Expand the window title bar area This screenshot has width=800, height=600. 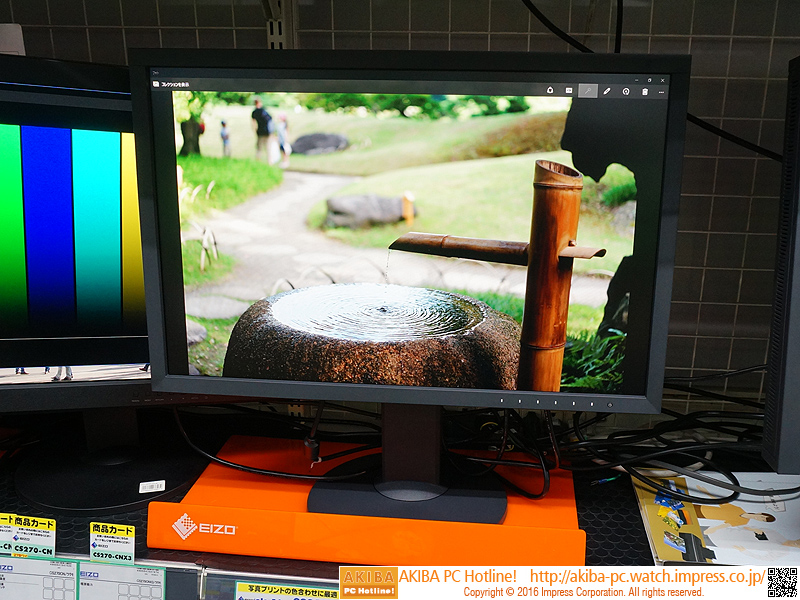pyautogui.click(x=400, y=75)
